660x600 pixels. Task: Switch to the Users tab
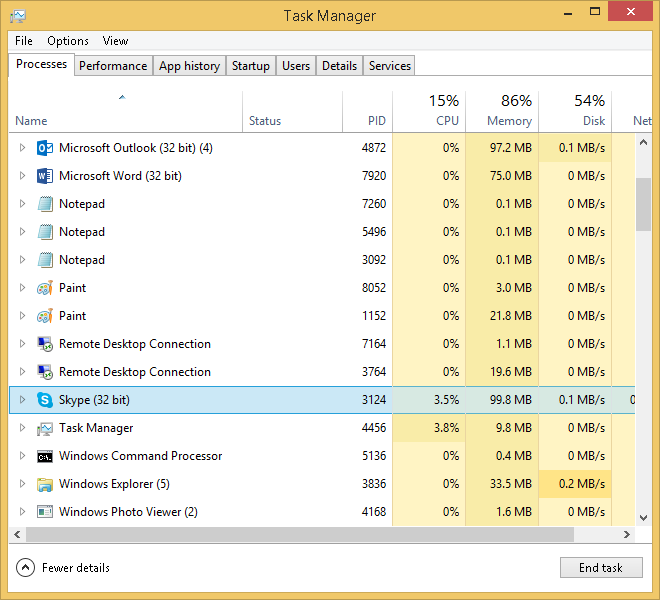pos(296,66)
